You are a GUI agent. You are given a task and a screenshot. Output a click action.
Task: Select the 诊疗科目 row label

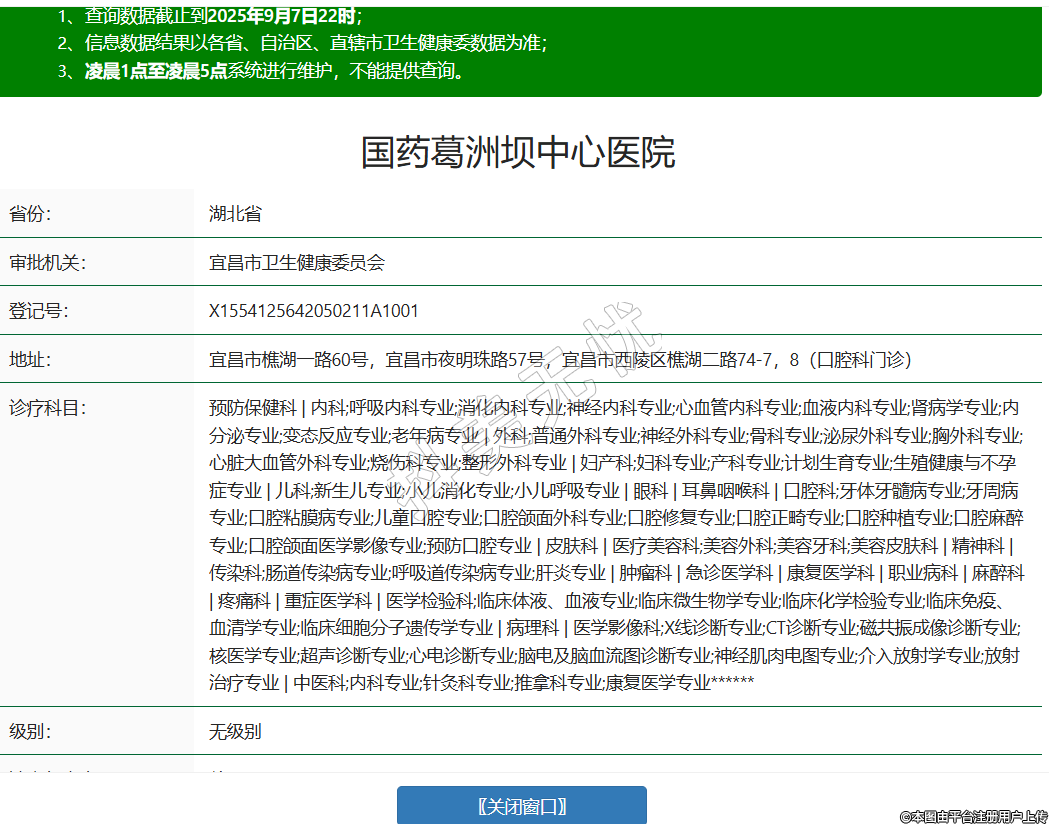click(48, 408)
